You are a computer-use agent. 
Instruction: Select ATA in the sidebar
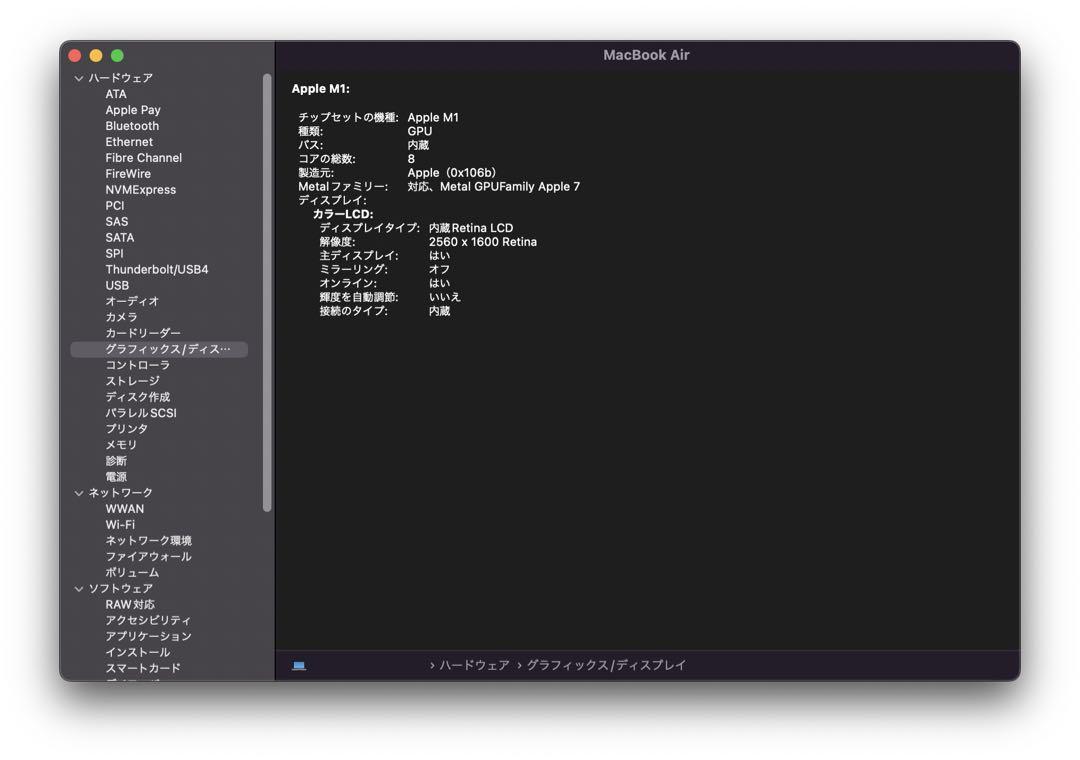[x=116, y=94]
